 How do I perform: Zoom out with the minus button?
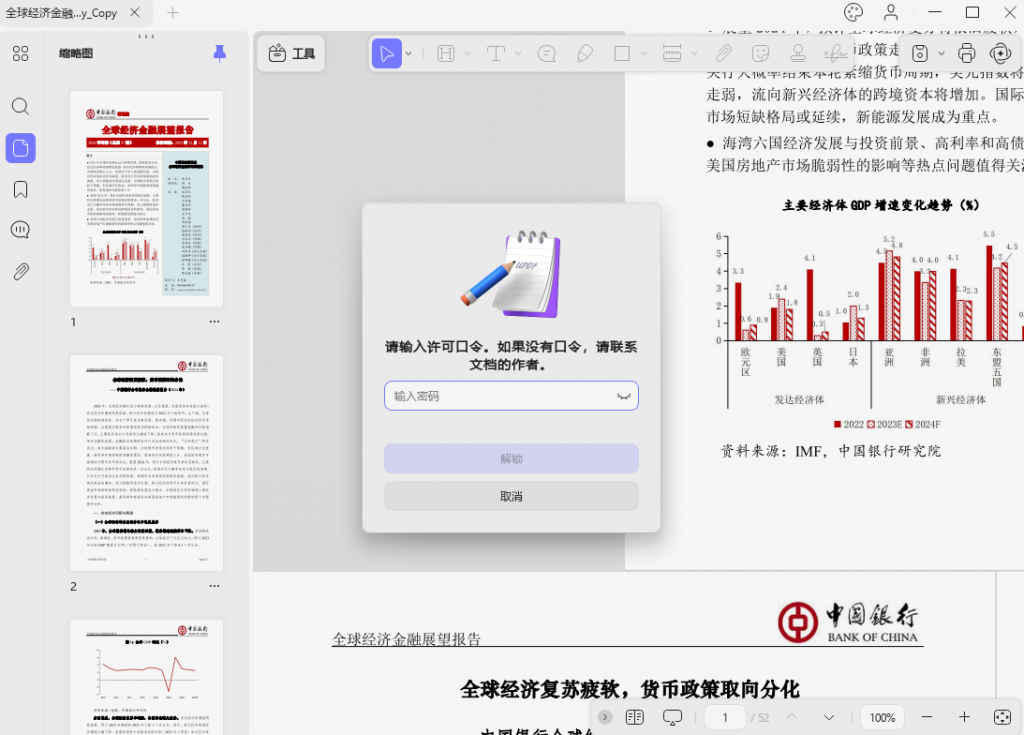click(927, 717)
